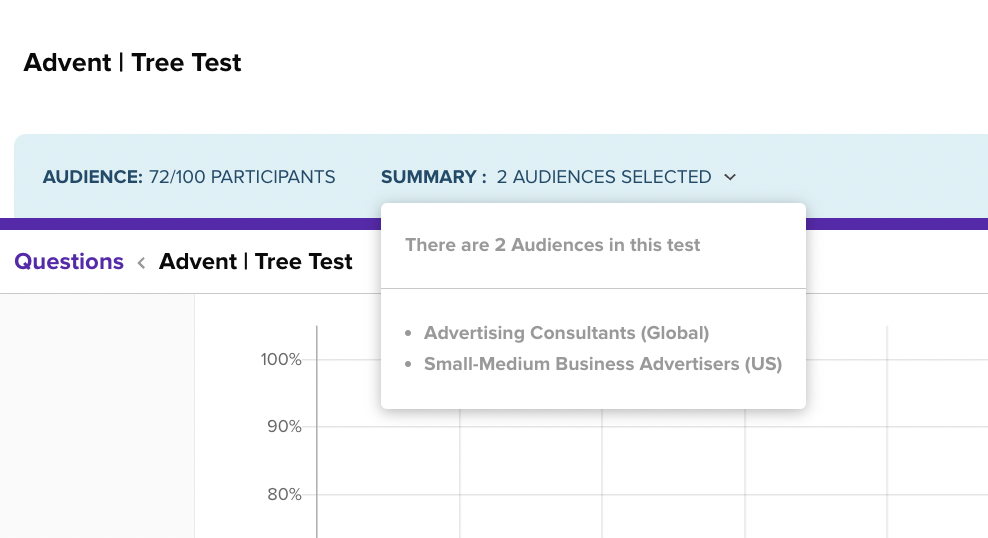Click the Advent | Tree Test breadcrumb
Screen dimensions: 988x538
click(255, 261)
